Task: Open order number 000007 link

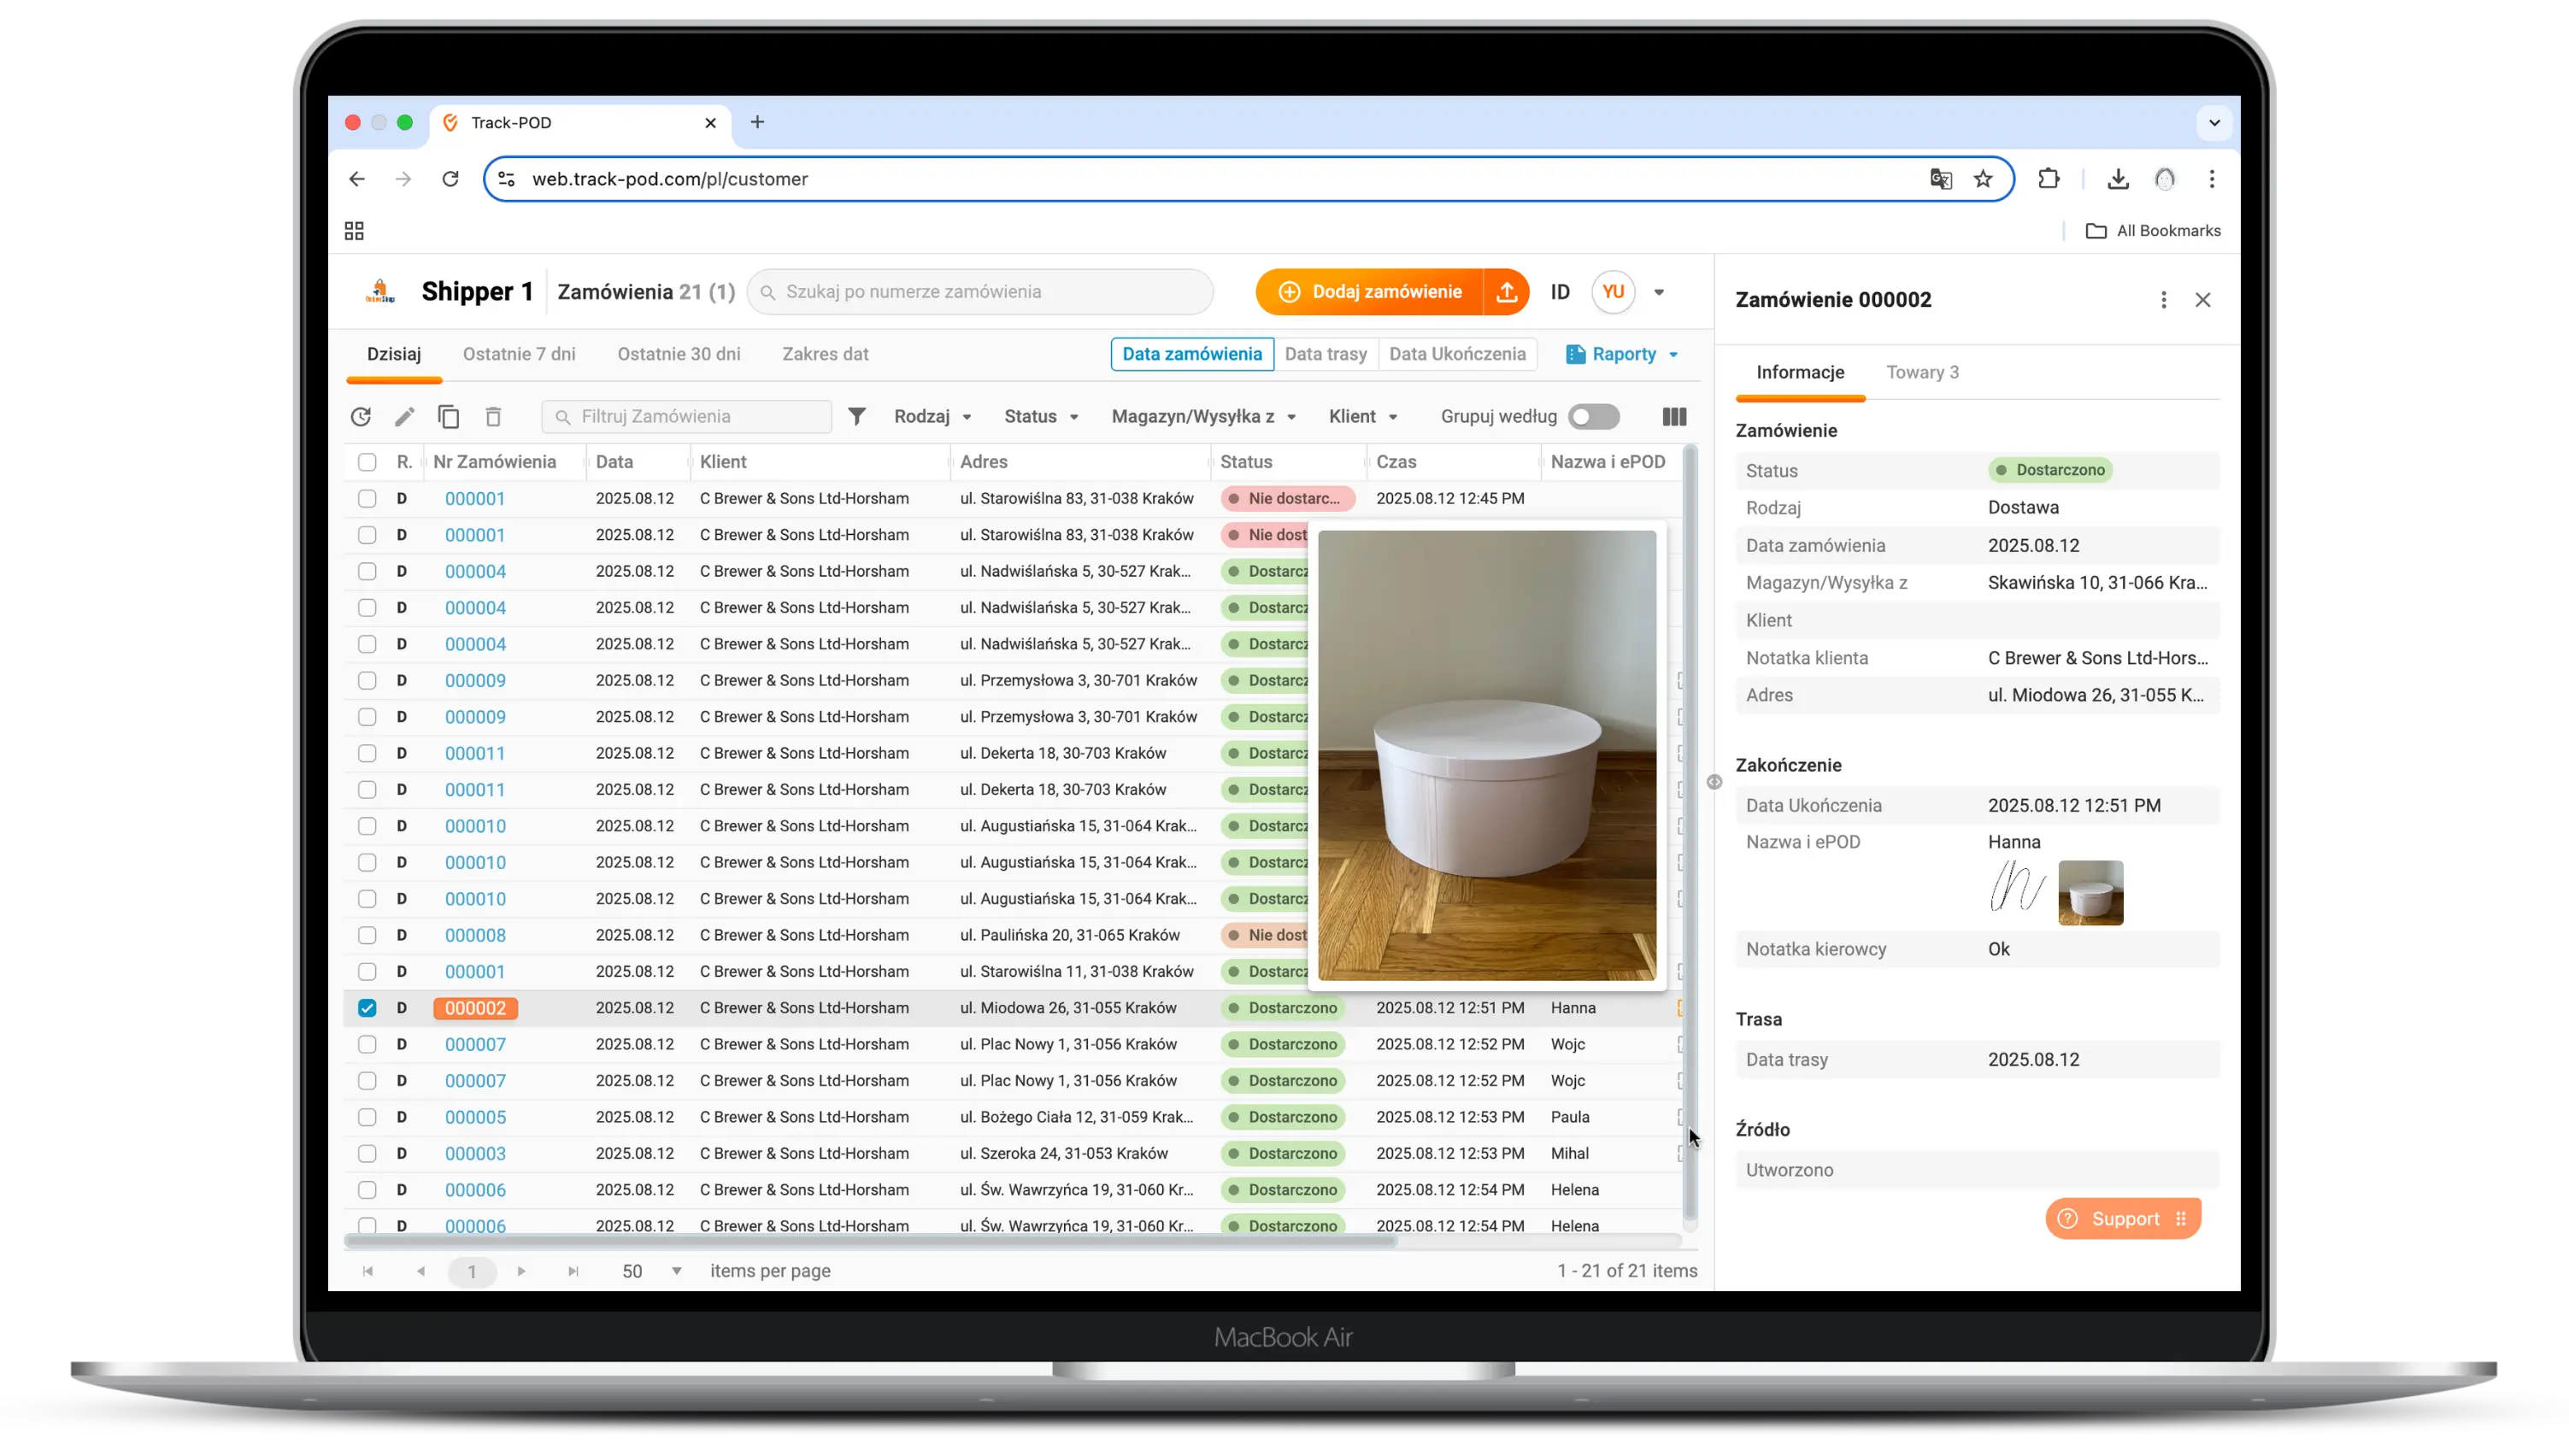Action: 475,1044
